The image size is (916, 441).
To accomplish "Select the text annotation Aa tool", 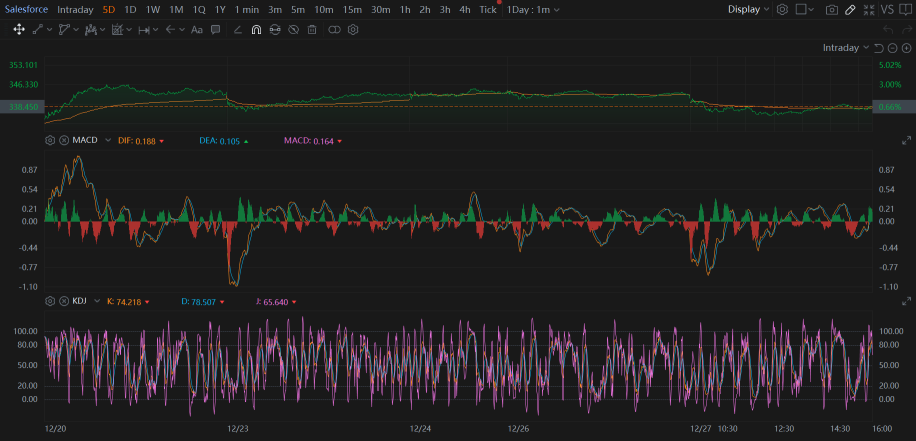I will 197,30.
